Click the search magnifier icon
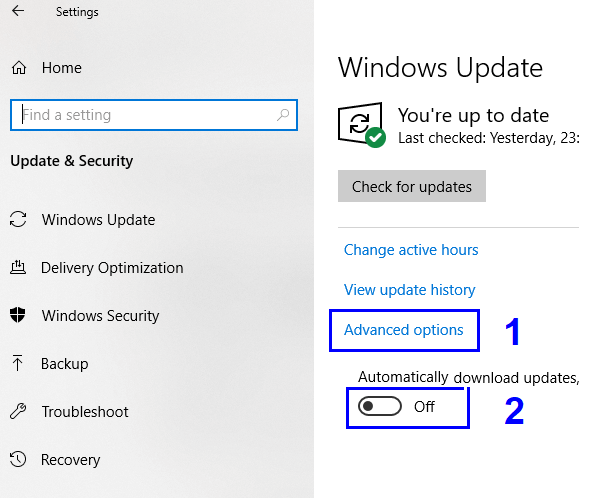The height and width of the screenshot is (504, 605). pos(283,115)
